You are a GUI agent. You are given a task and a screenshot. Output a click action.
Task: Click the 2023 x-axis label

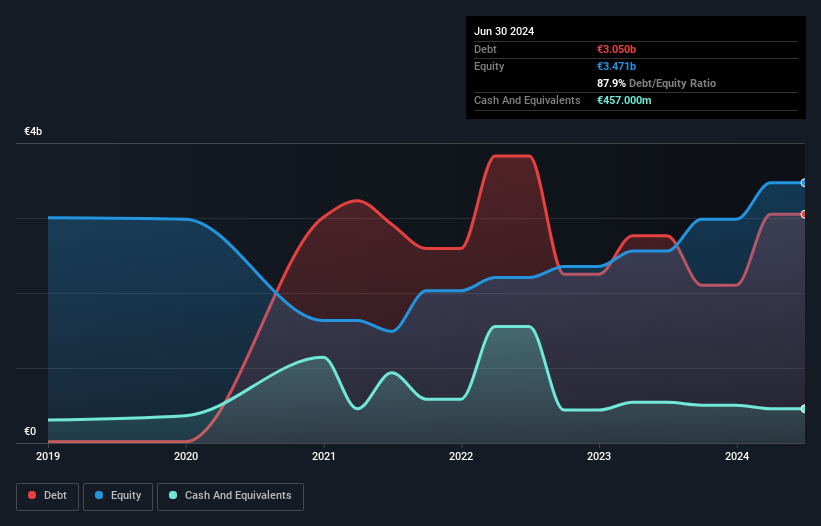pos(599,456)
